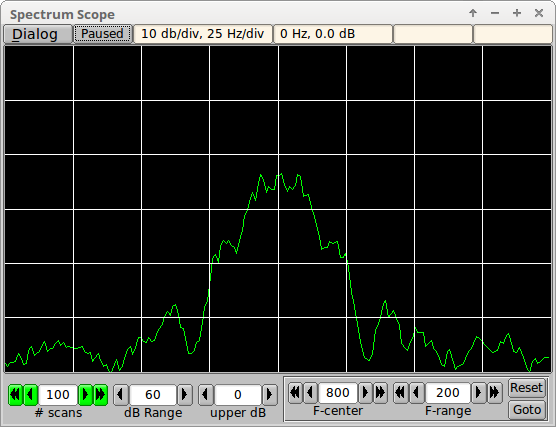Step F-center down with single left arrow
Image resolution: width=556 pixels, height=427 pixels.
[311, 393]
